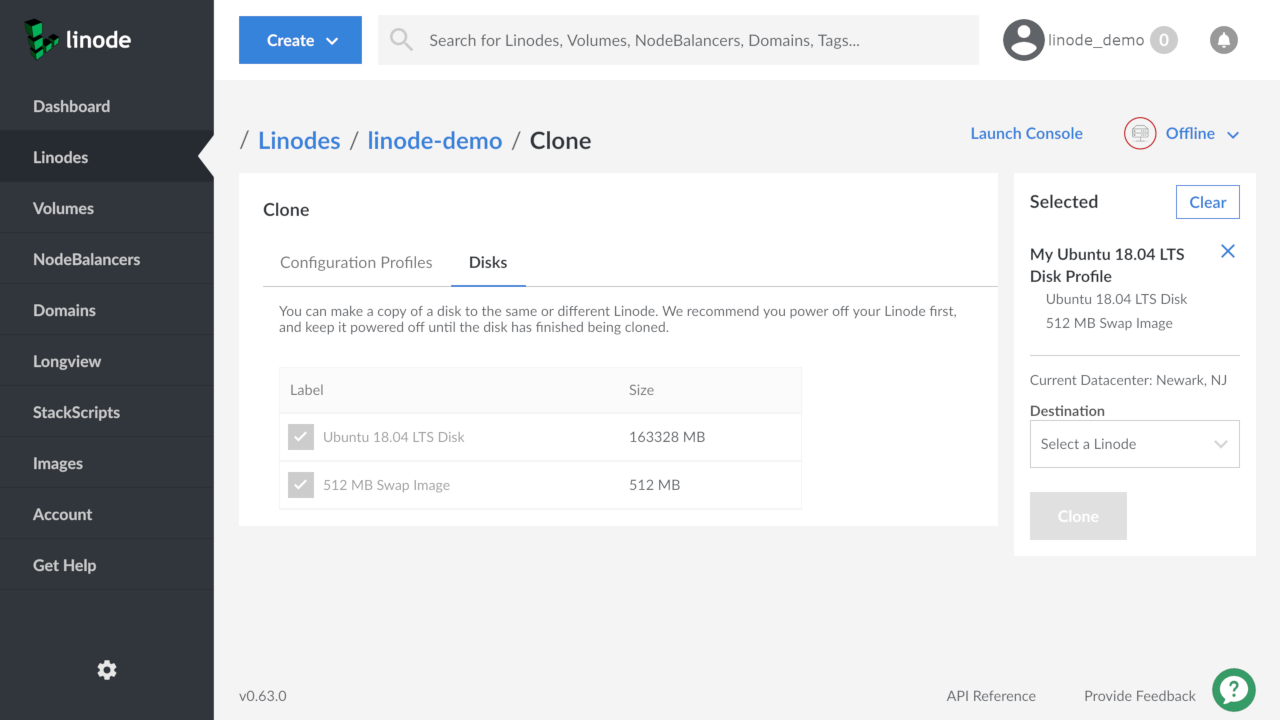The image size is (1280, 720).
Task: Open the Launch Console link
Action: pos(1026,134)
